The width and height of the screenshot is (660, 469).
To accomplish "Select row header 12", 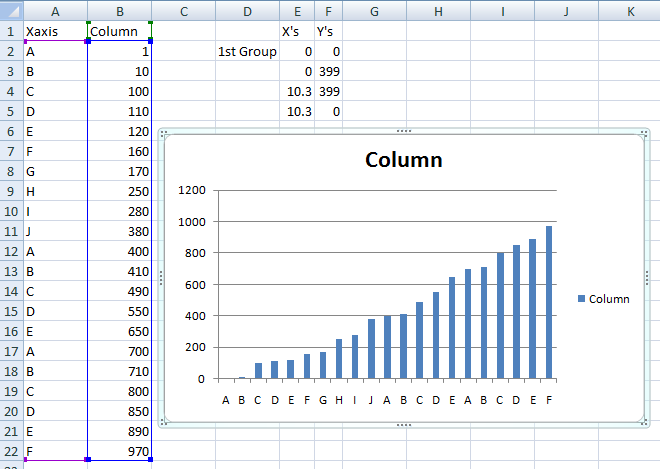I will pyautogui.click(x=11, y=251).
